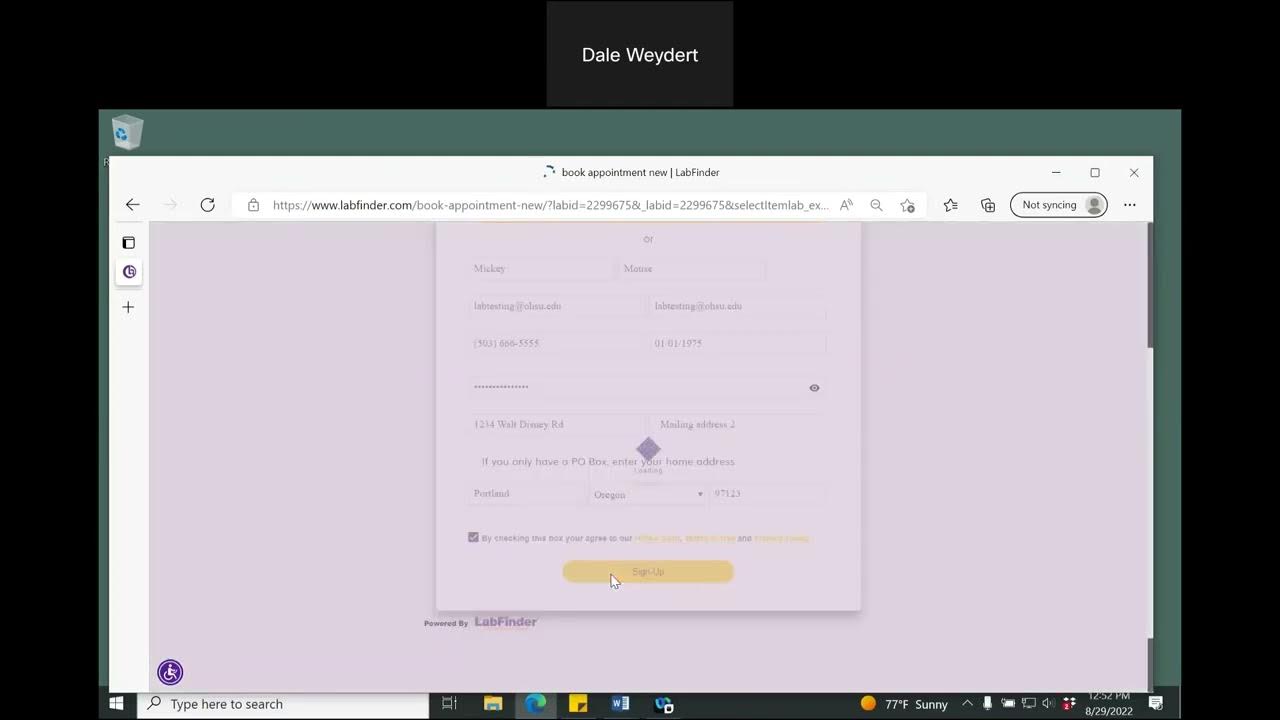The width and height of the screenshot is (1280, 720).
Task: Click the date of birth field 01/01/1975
Action: (x=738, y=343)
